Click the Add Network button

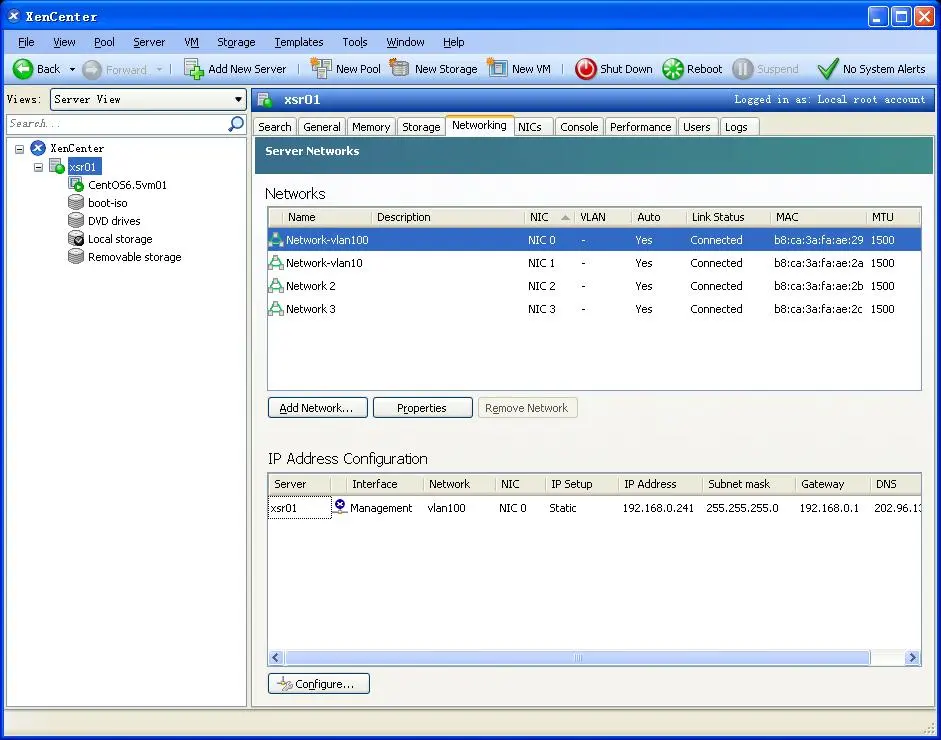[x=316, y=408]
